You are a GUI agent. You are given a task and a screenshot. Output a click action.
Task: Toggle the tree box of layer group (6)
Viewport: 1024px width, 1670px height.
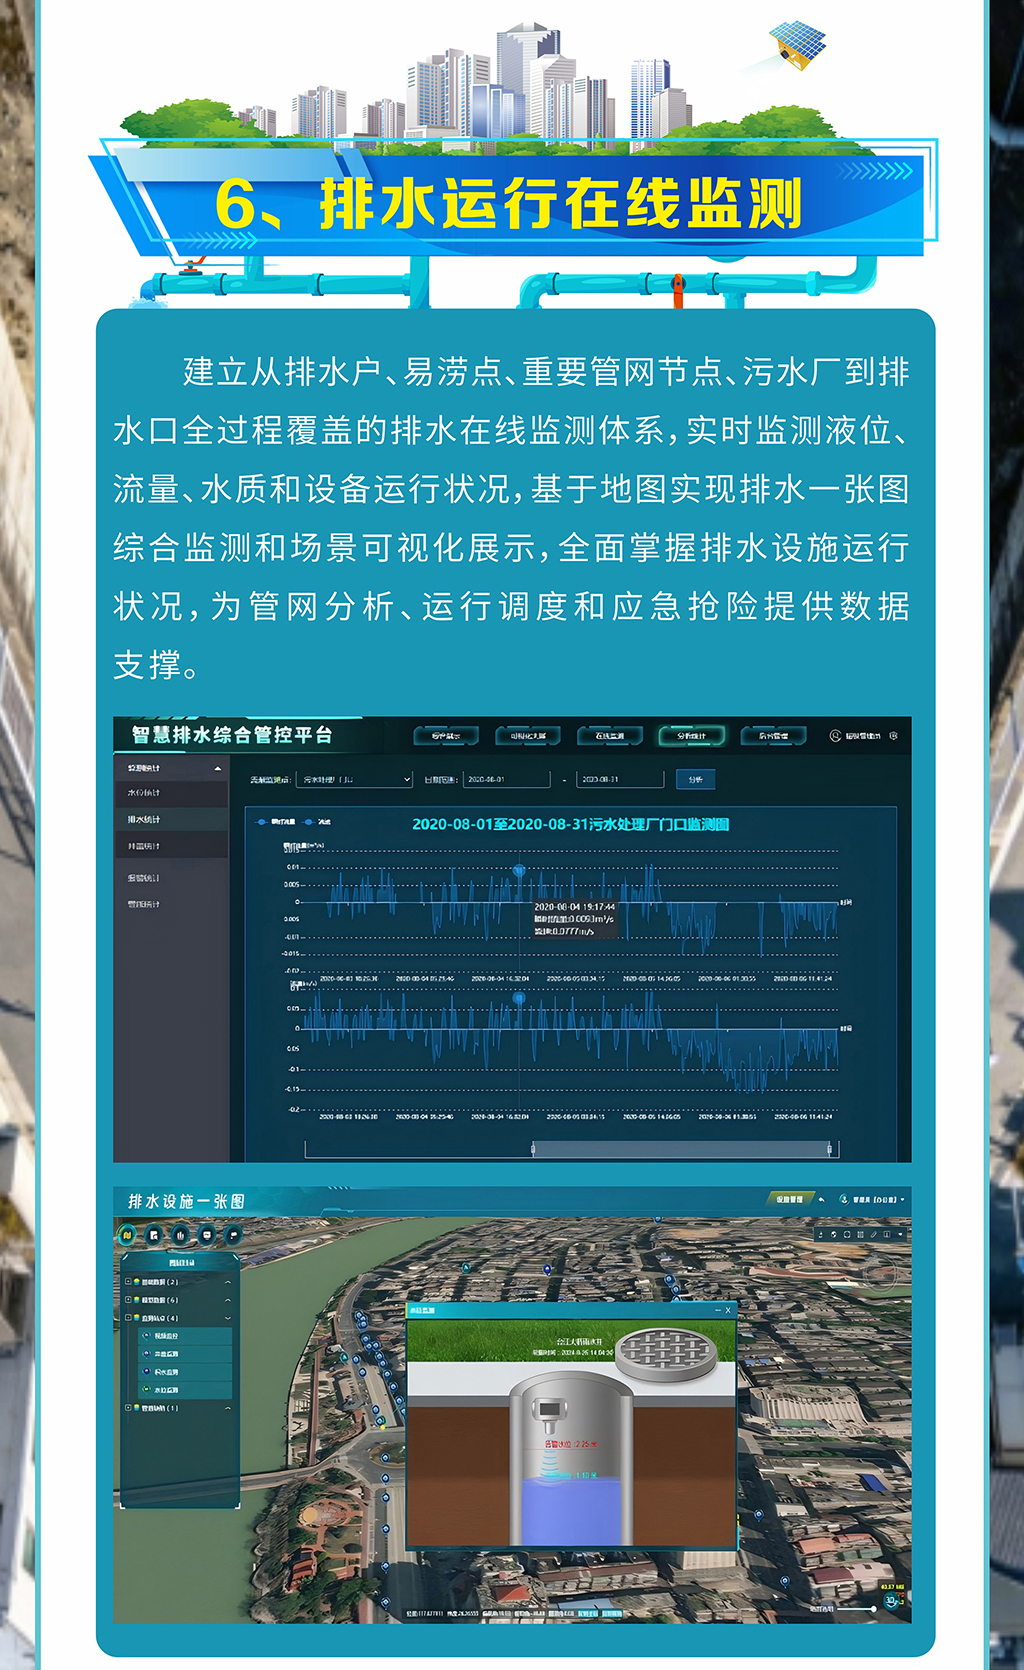128,1300
